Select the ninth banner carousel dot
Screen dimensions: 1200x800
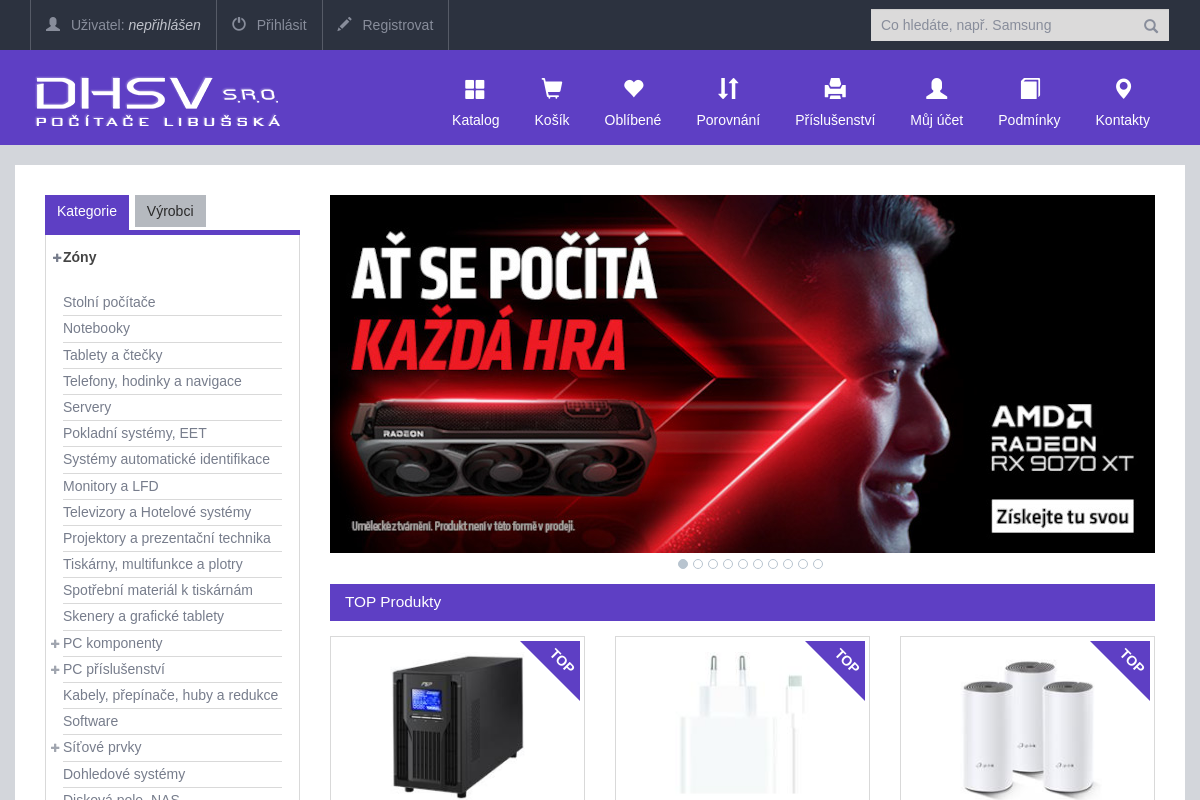tap(803, 564)
